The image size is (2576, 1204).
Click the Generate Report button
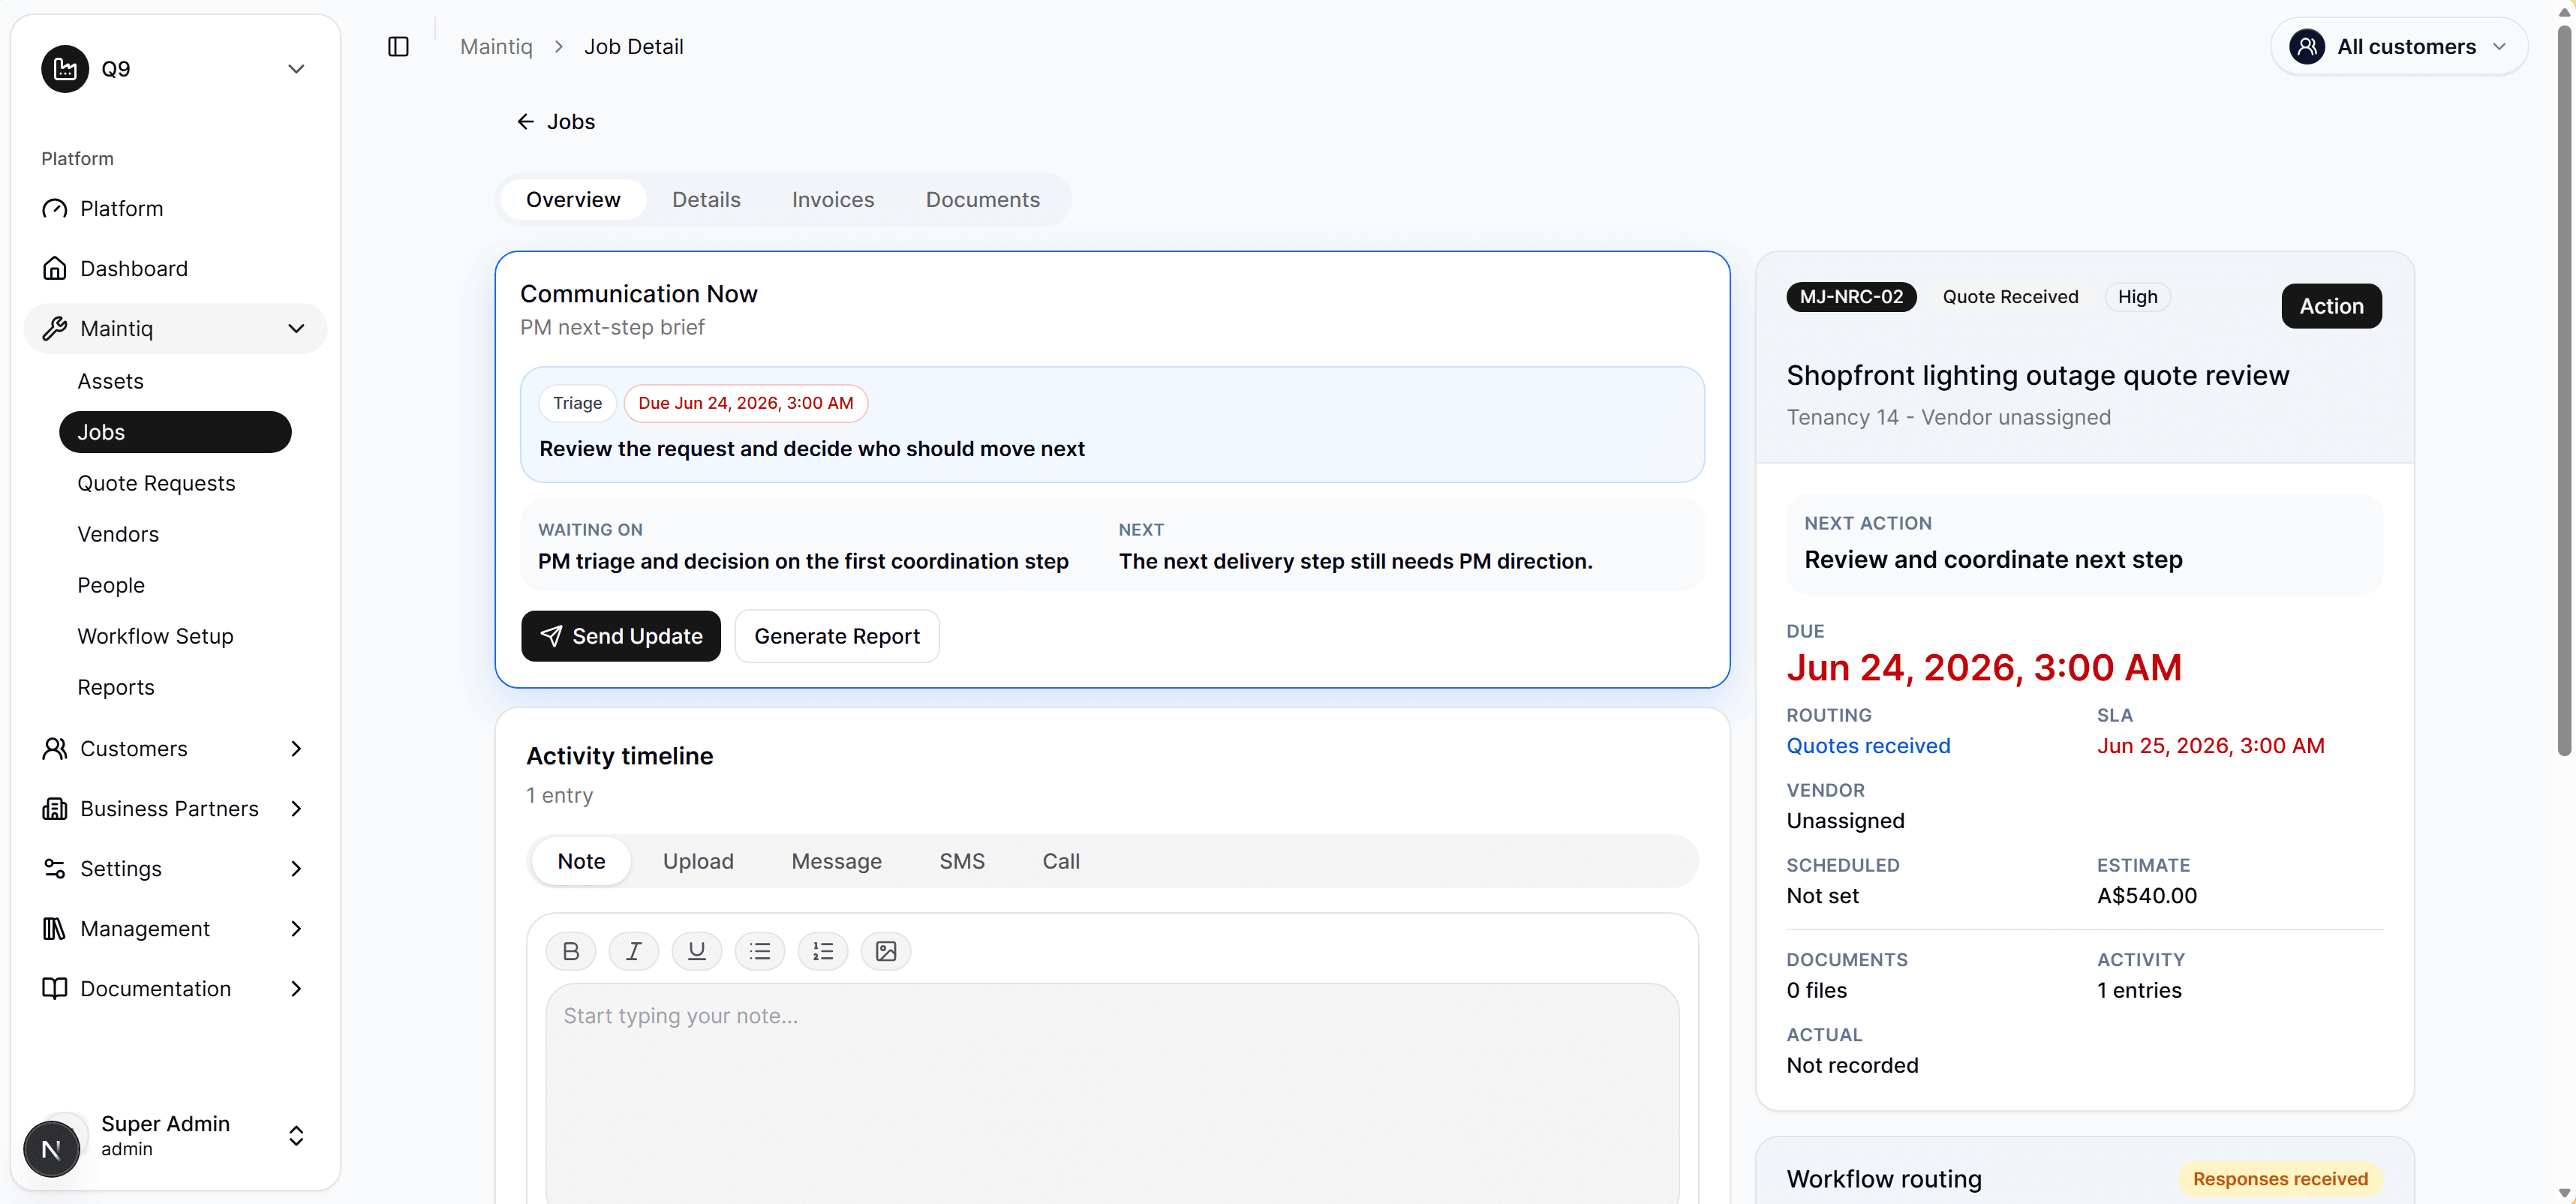point(837,637)
